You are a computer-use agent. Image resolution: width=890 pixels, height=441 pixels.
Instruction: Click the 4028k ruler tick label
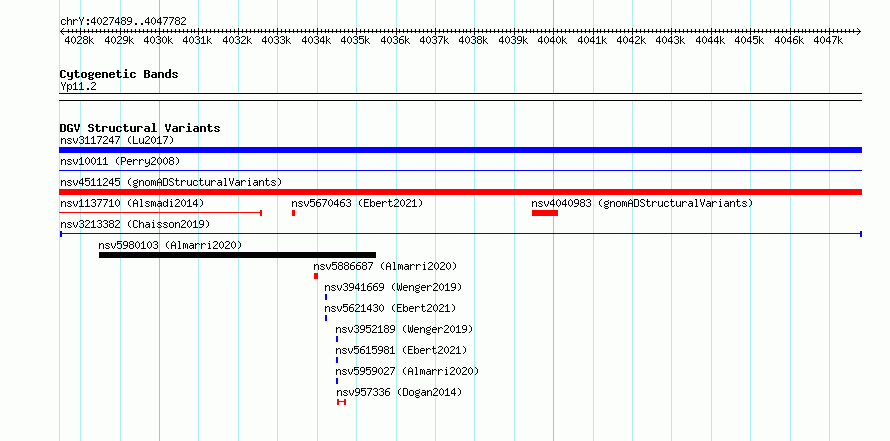pyautogui.click(x=79, y=41)
